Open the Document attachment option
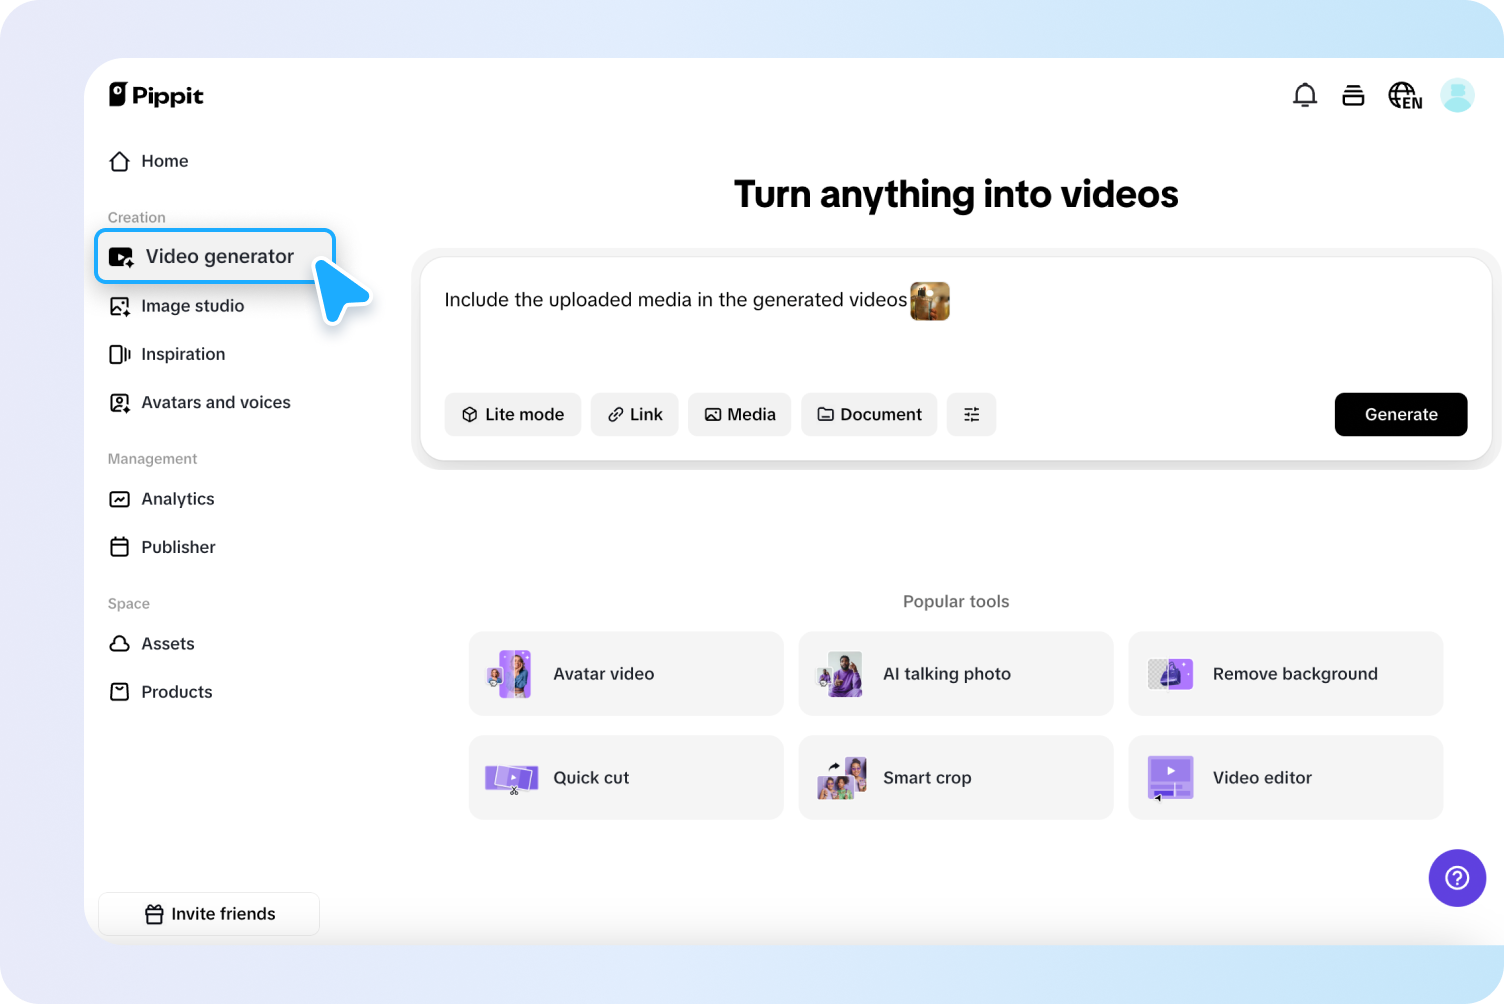The width and height of the screenshot is (1504, 1004). 868,414
